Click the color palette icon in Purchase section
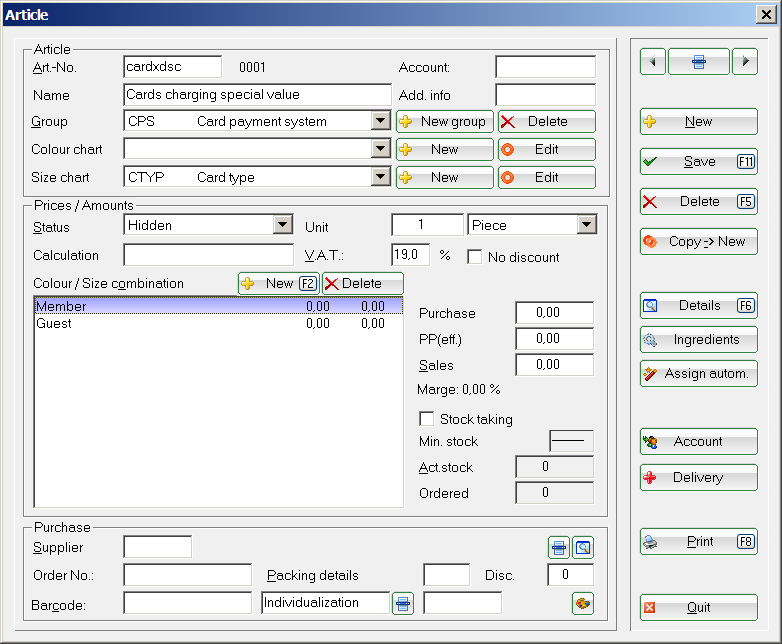 pos(583,603)
